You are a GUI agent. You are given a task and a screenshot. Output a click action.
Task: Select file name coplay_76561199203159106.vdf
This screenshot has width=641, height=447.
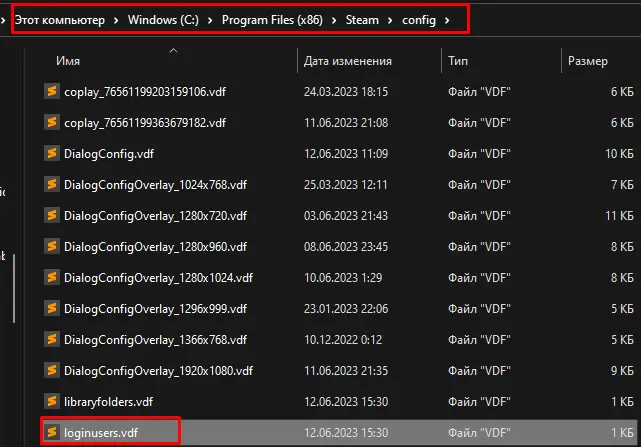tap(145, 92)
